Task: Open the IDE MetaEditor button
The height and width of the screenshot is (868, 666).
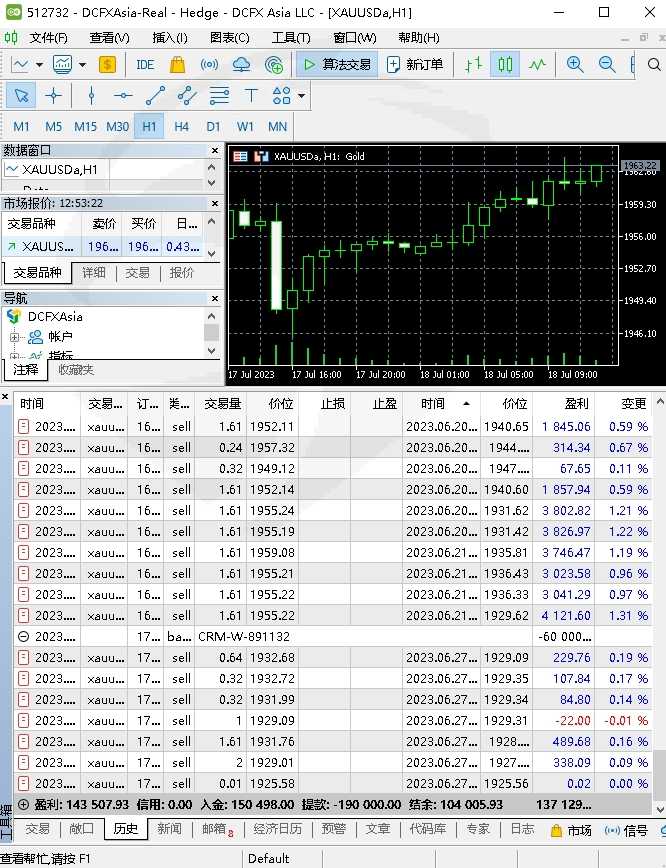Action: pyautogui.click(x=145, y=65)
